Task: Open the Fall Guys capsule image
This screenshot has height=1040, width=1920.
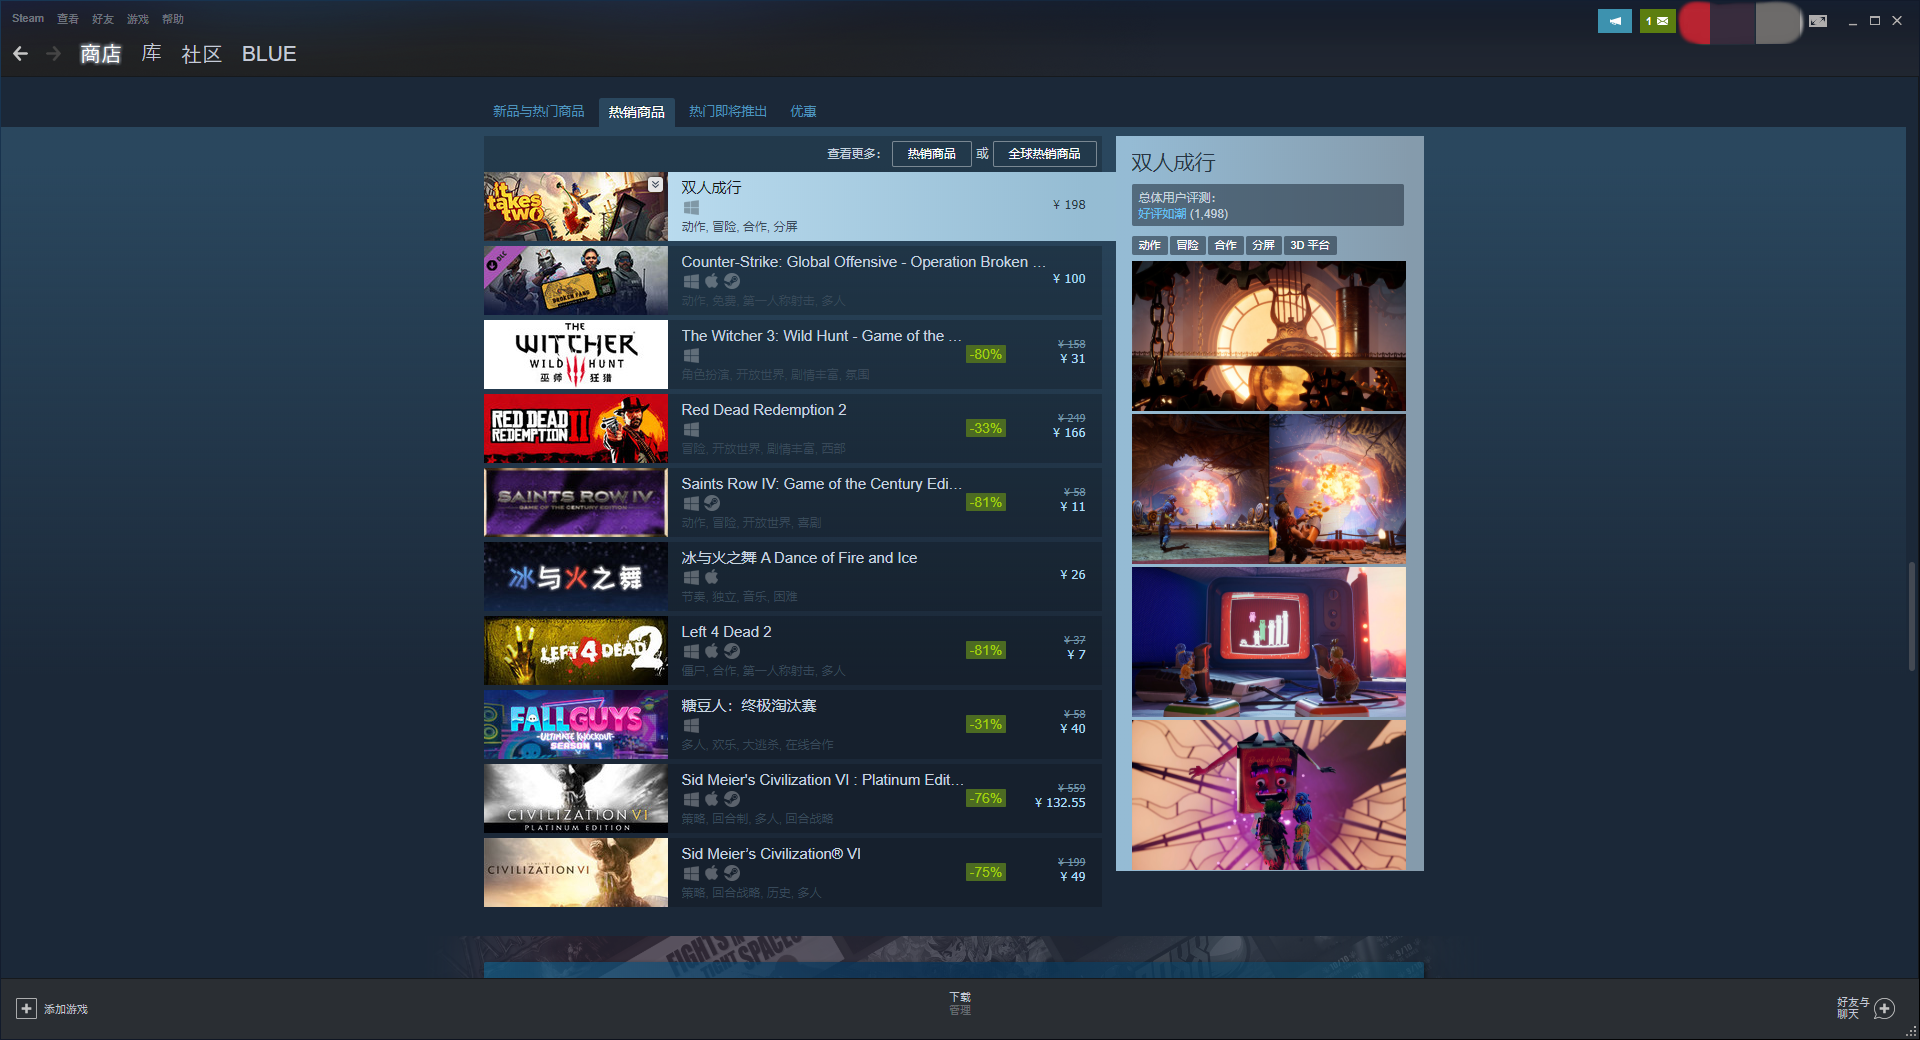Action: click(576, 725)
